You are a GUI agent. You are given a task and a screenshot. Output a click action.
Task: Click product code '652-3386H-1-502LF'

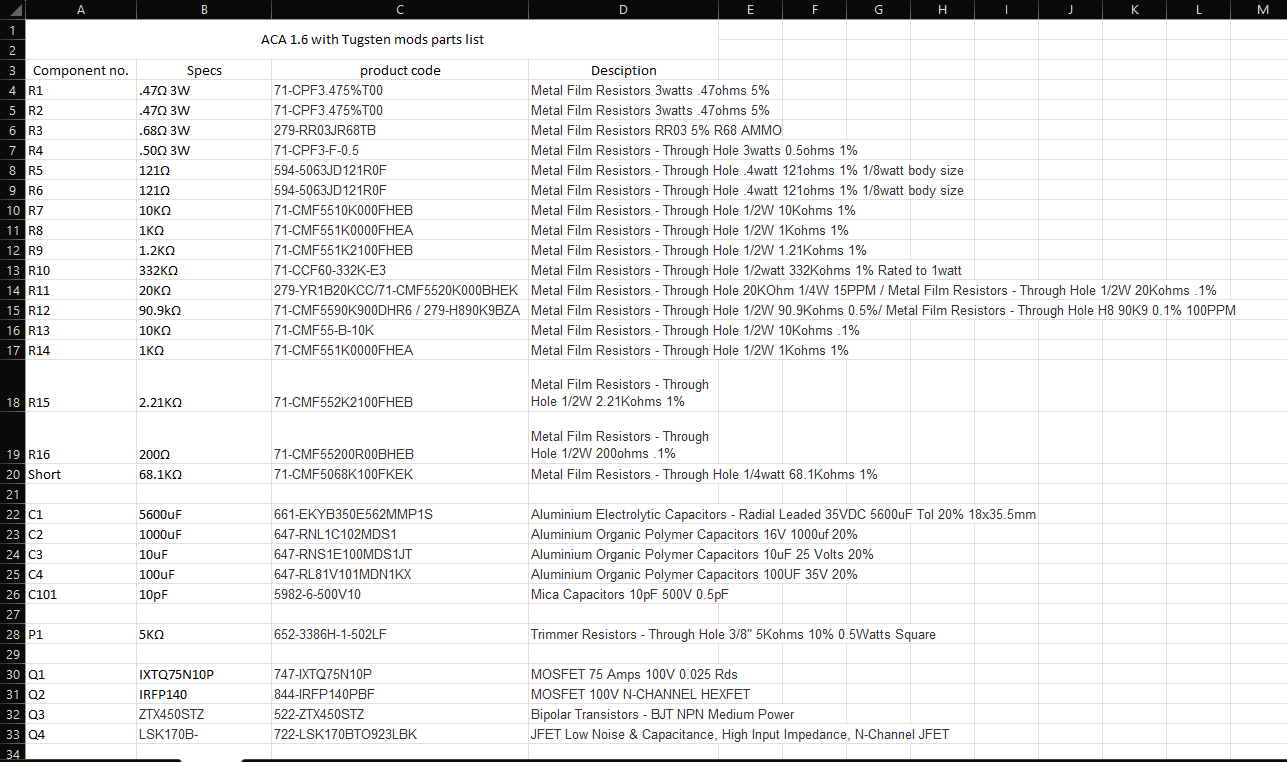[x=400, y=634]
